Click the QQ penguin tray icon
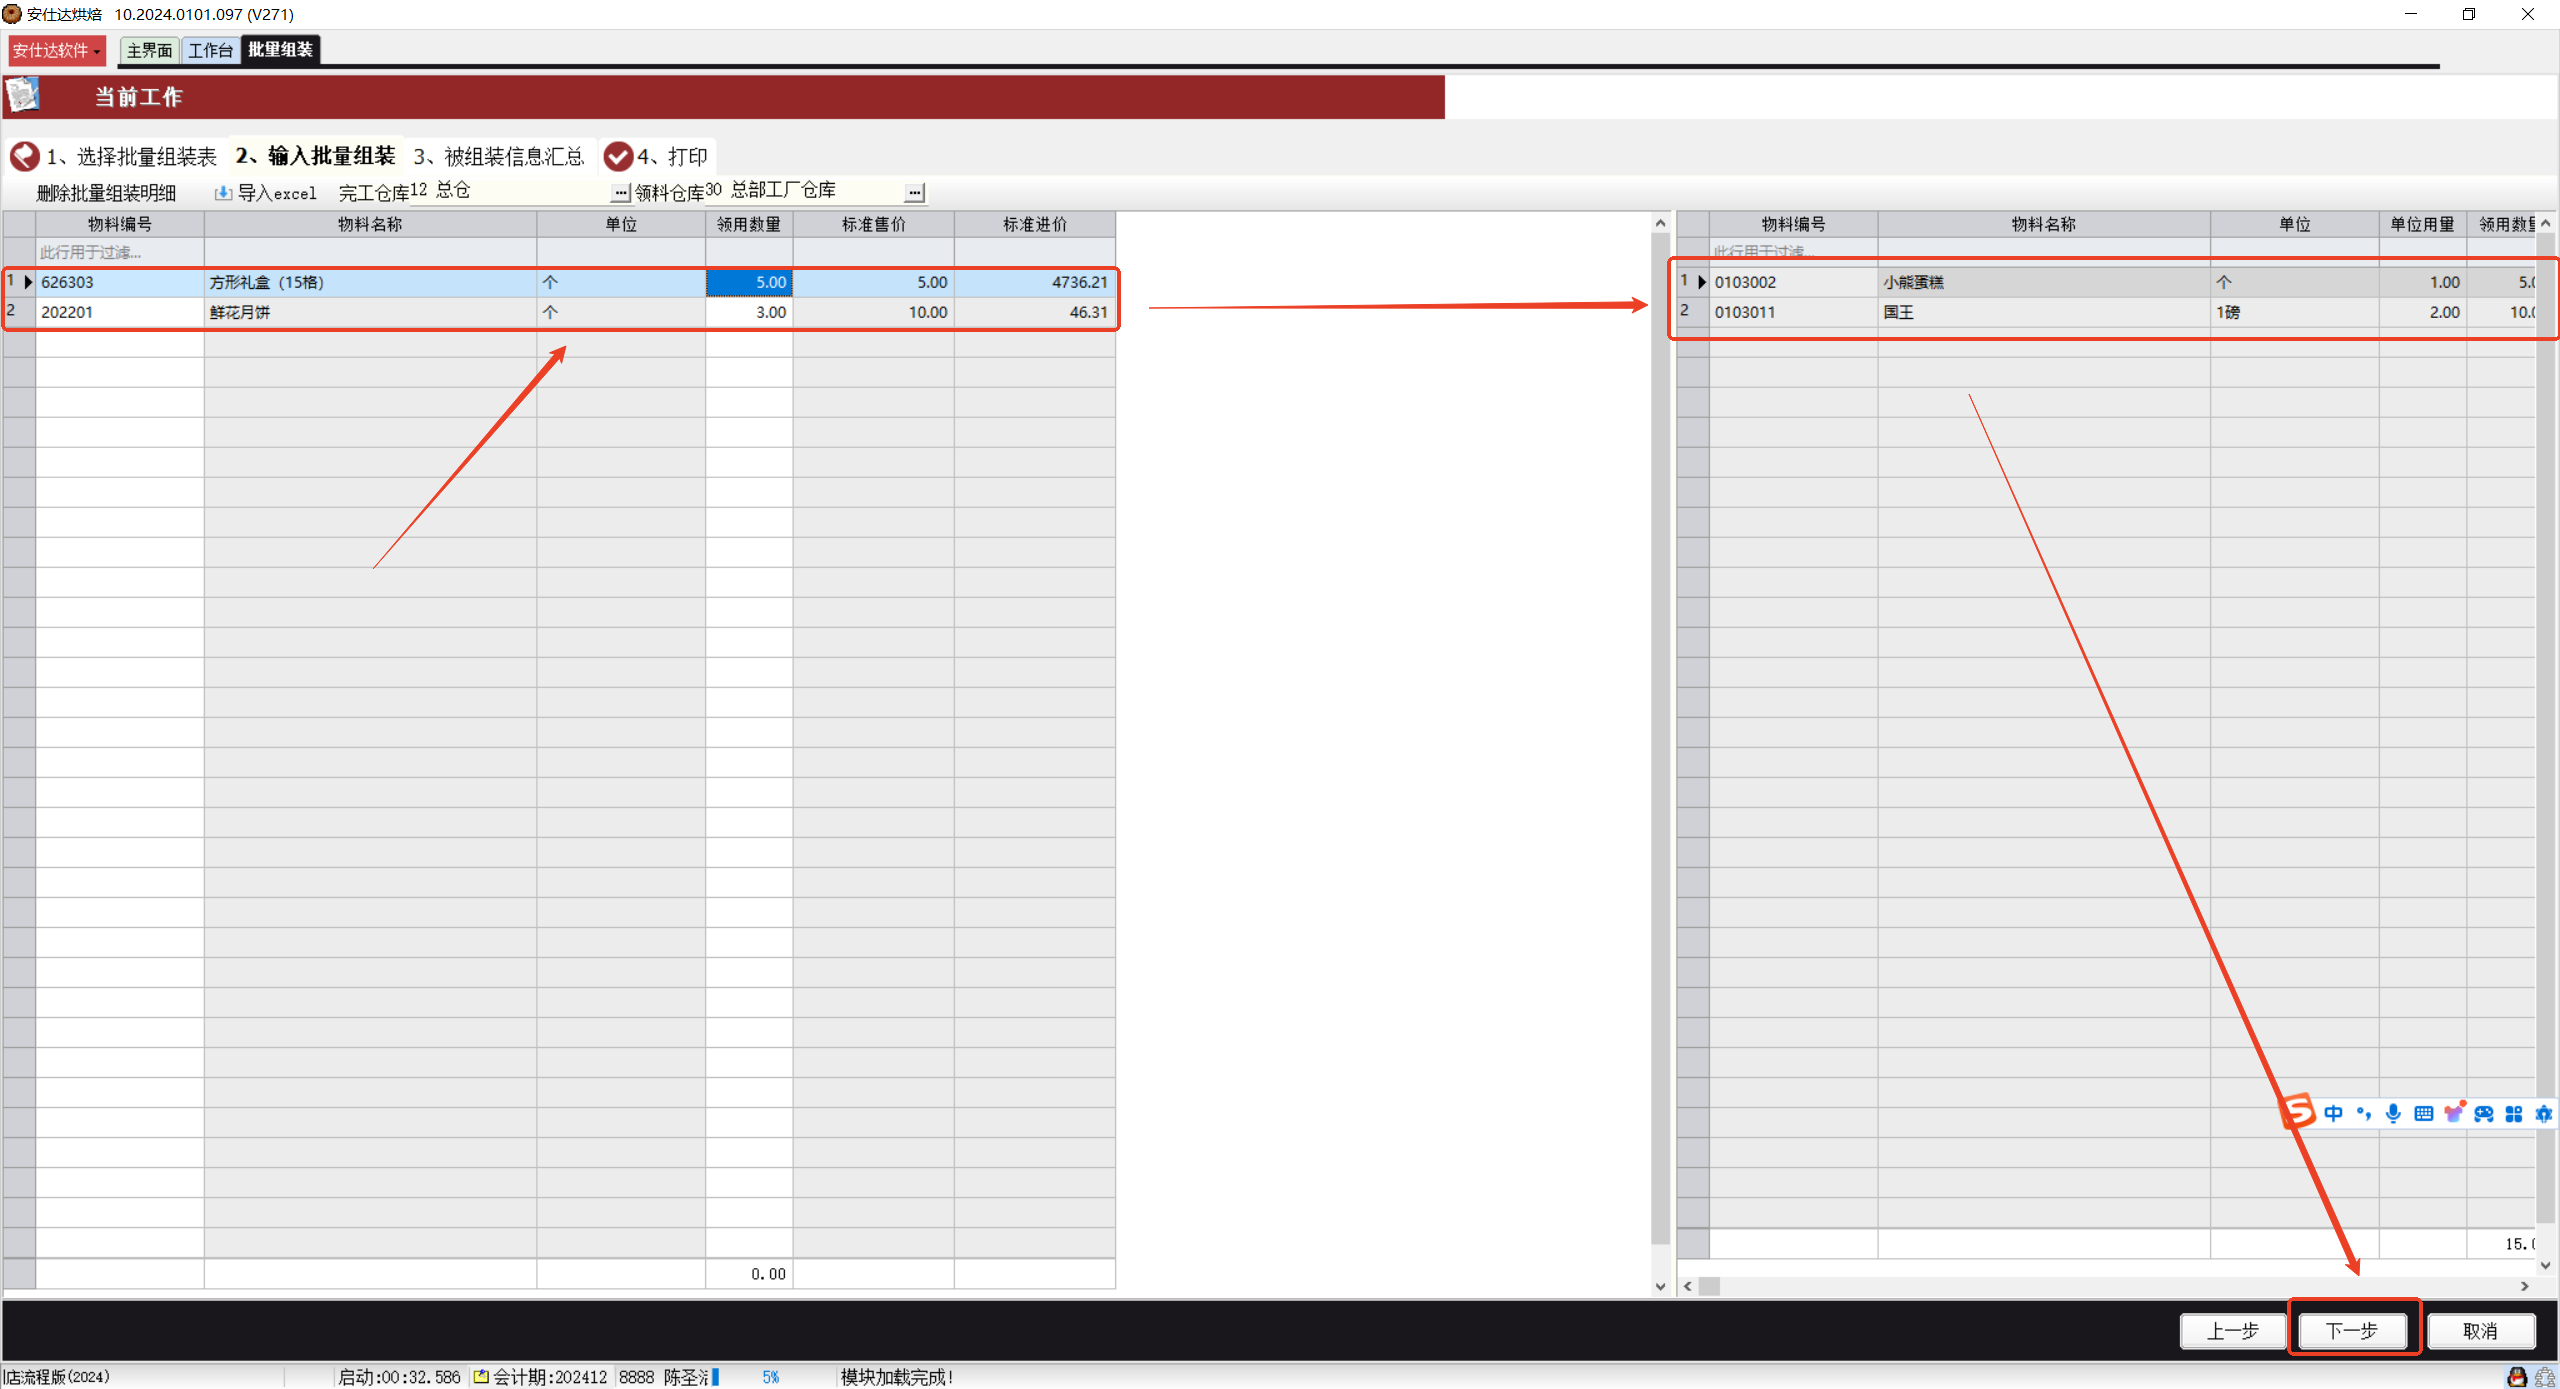 coord(2517,1377)
